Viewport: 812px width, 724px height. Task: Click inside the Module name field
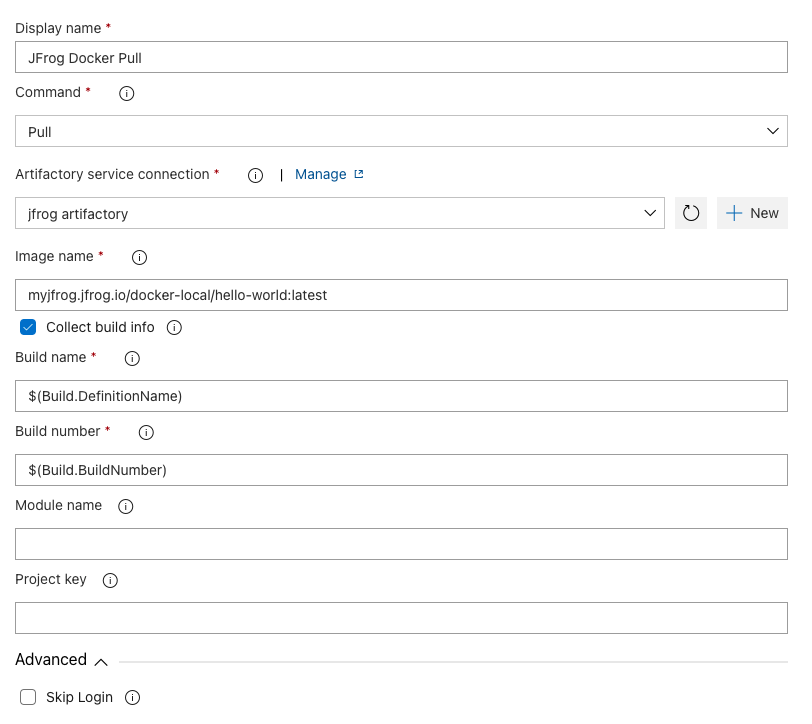tap(400, 543)
